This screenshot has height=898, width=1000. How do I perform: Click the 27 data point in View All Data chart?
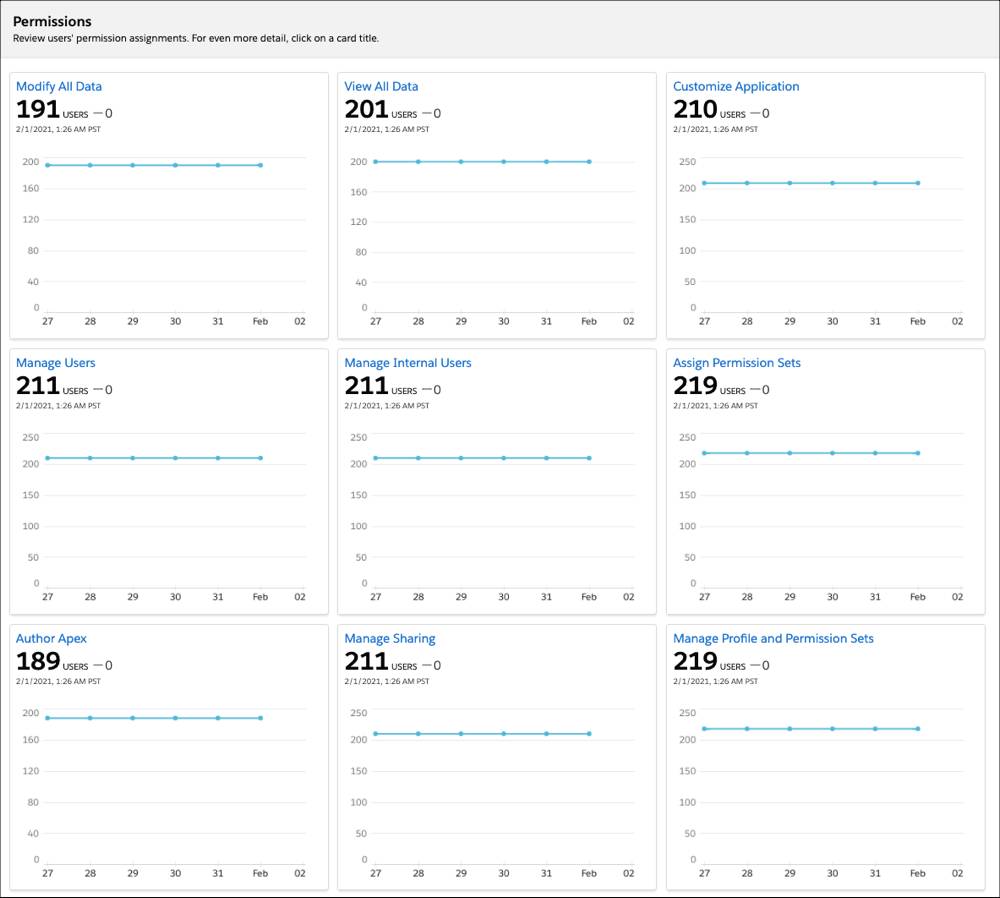pyautogui.click(x=376, y=162)
